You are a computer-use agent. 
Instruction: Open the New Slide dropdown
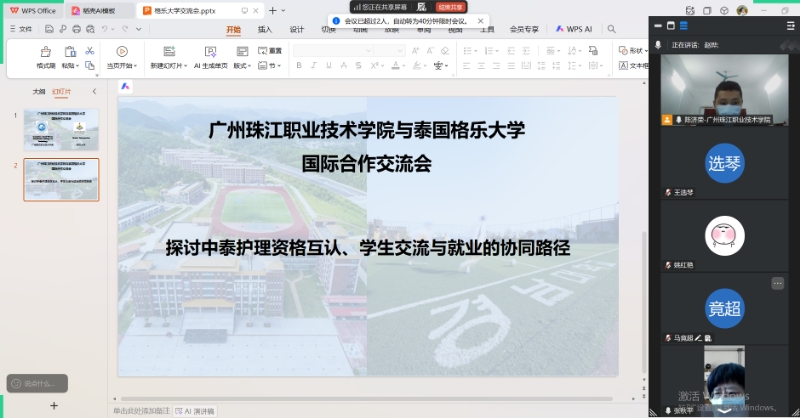167,66
